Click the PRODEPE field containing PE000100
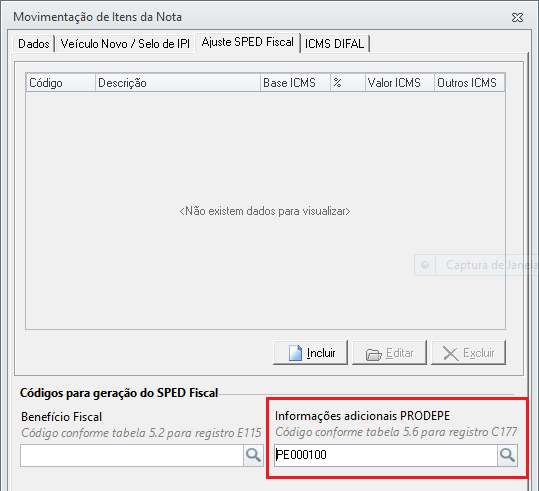 (x=386, y=455)
